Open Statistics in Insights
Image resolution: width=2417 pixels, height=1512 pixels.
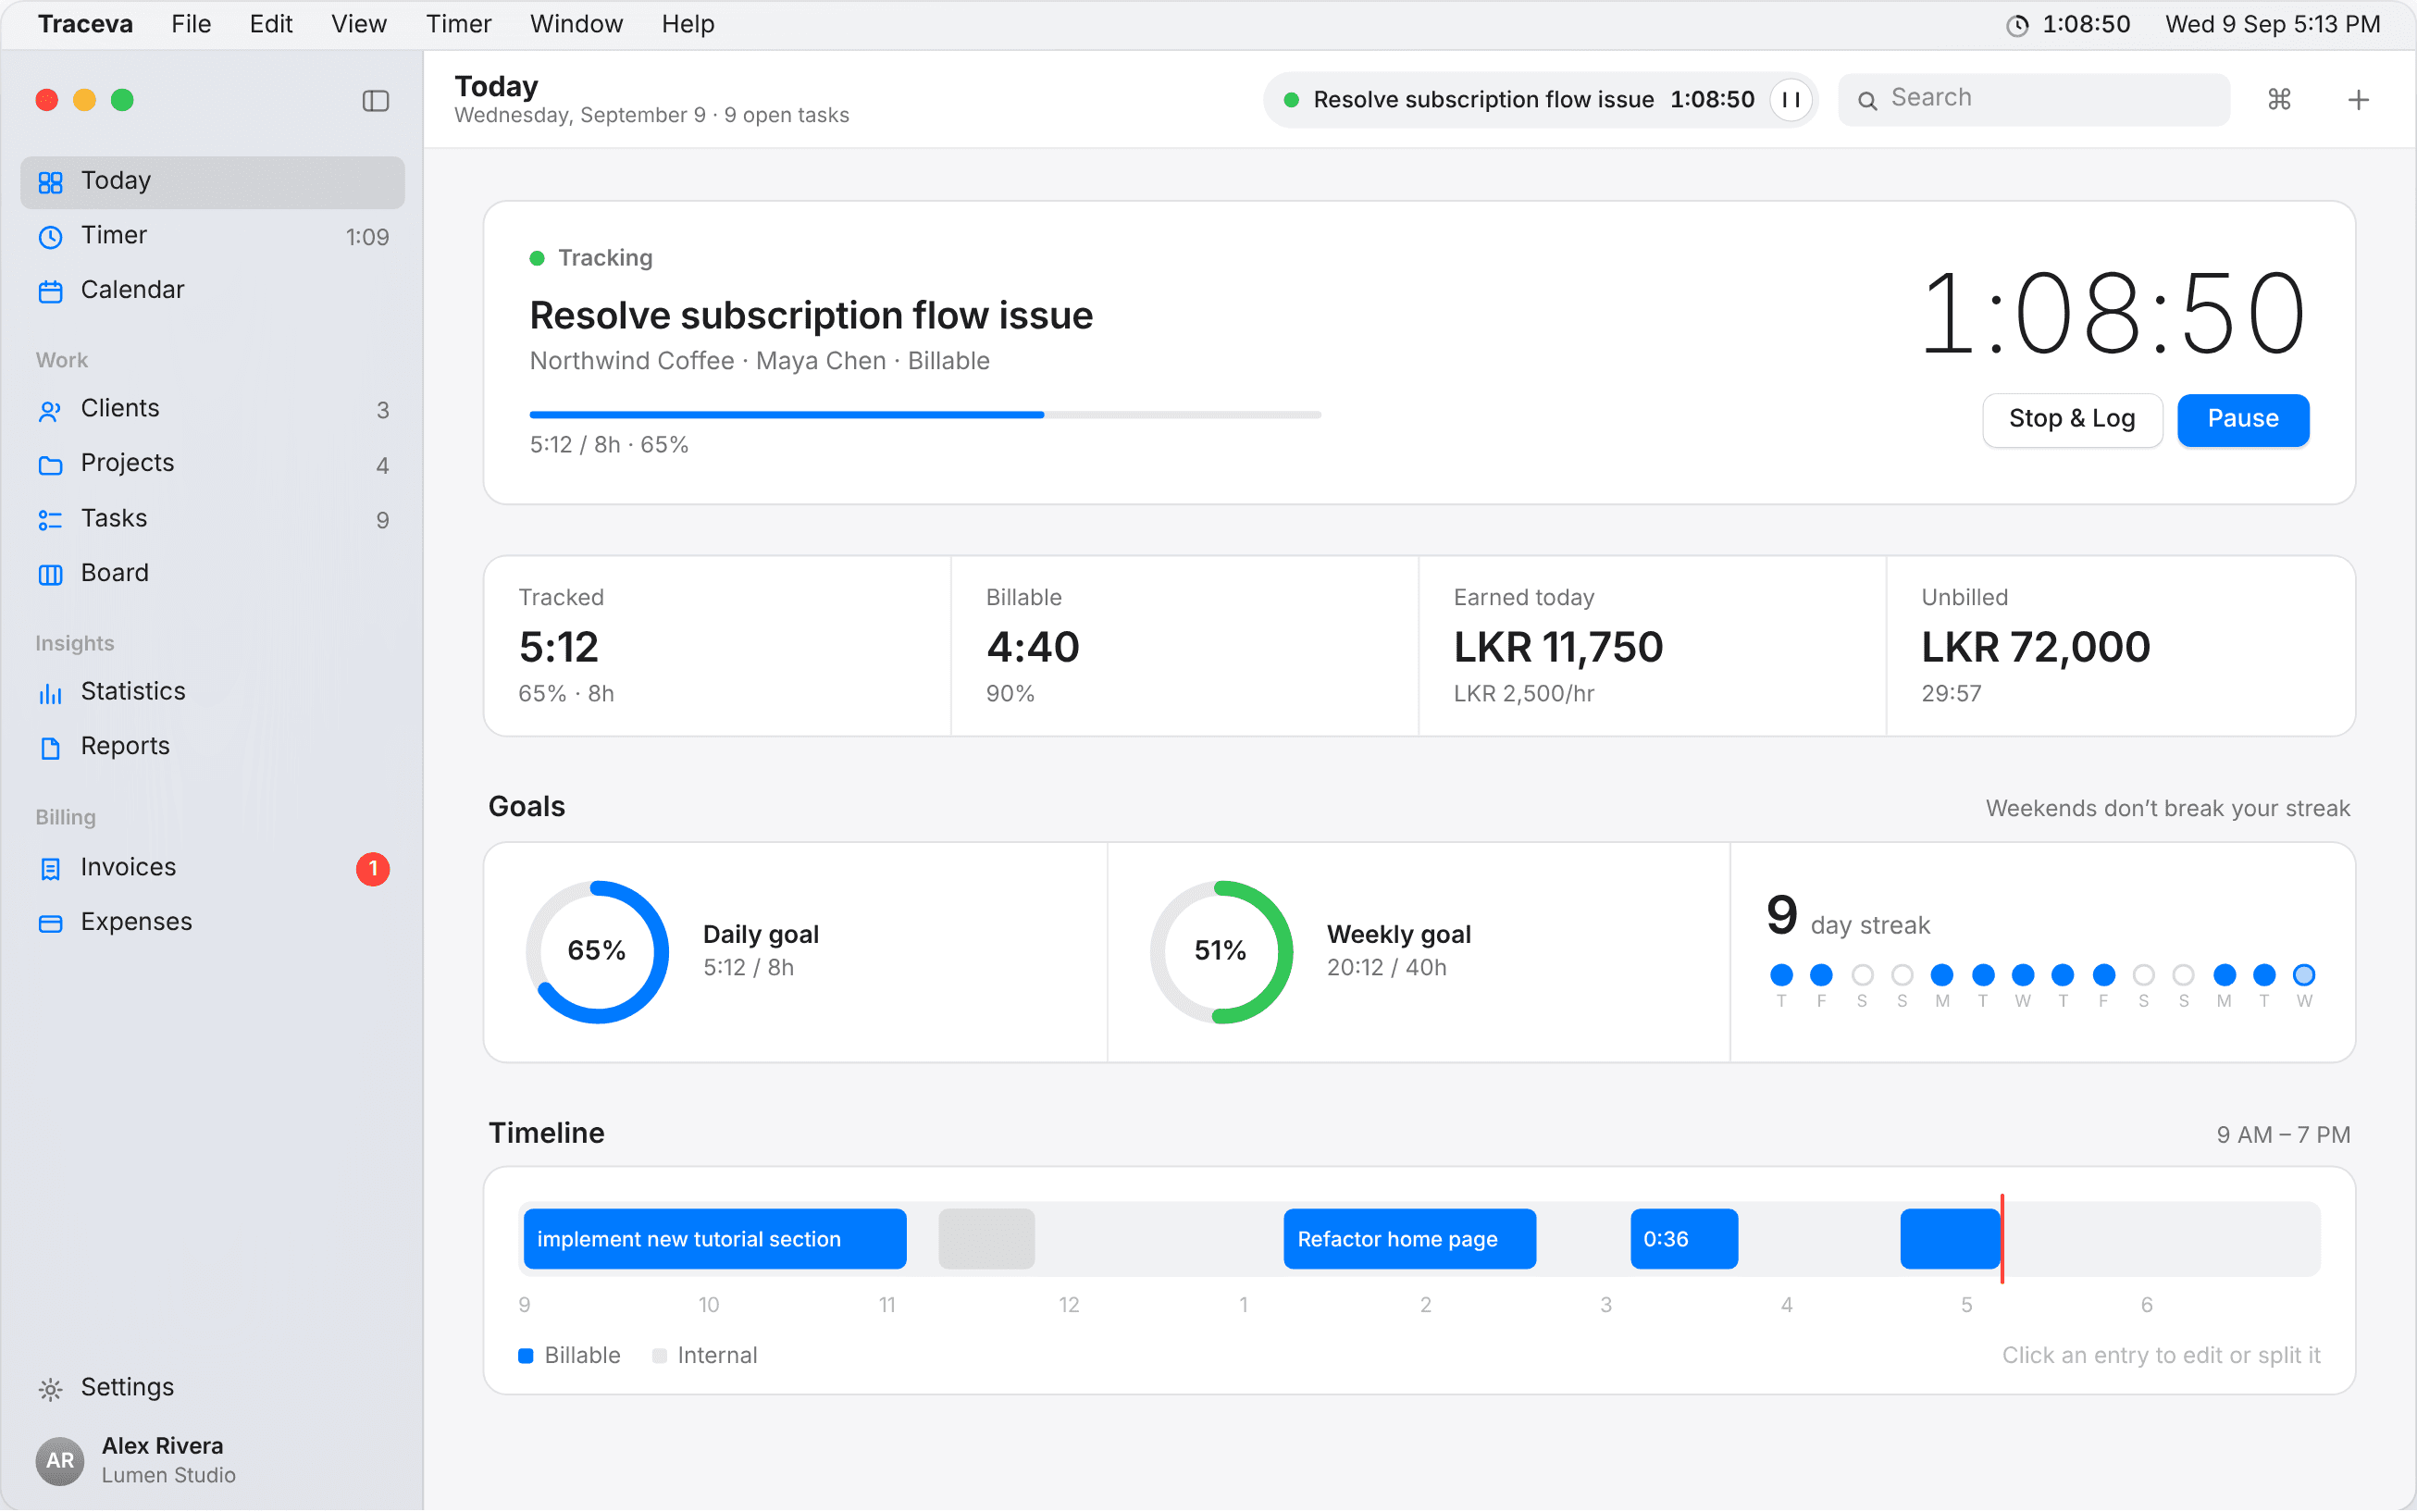(x=212, y=692)
